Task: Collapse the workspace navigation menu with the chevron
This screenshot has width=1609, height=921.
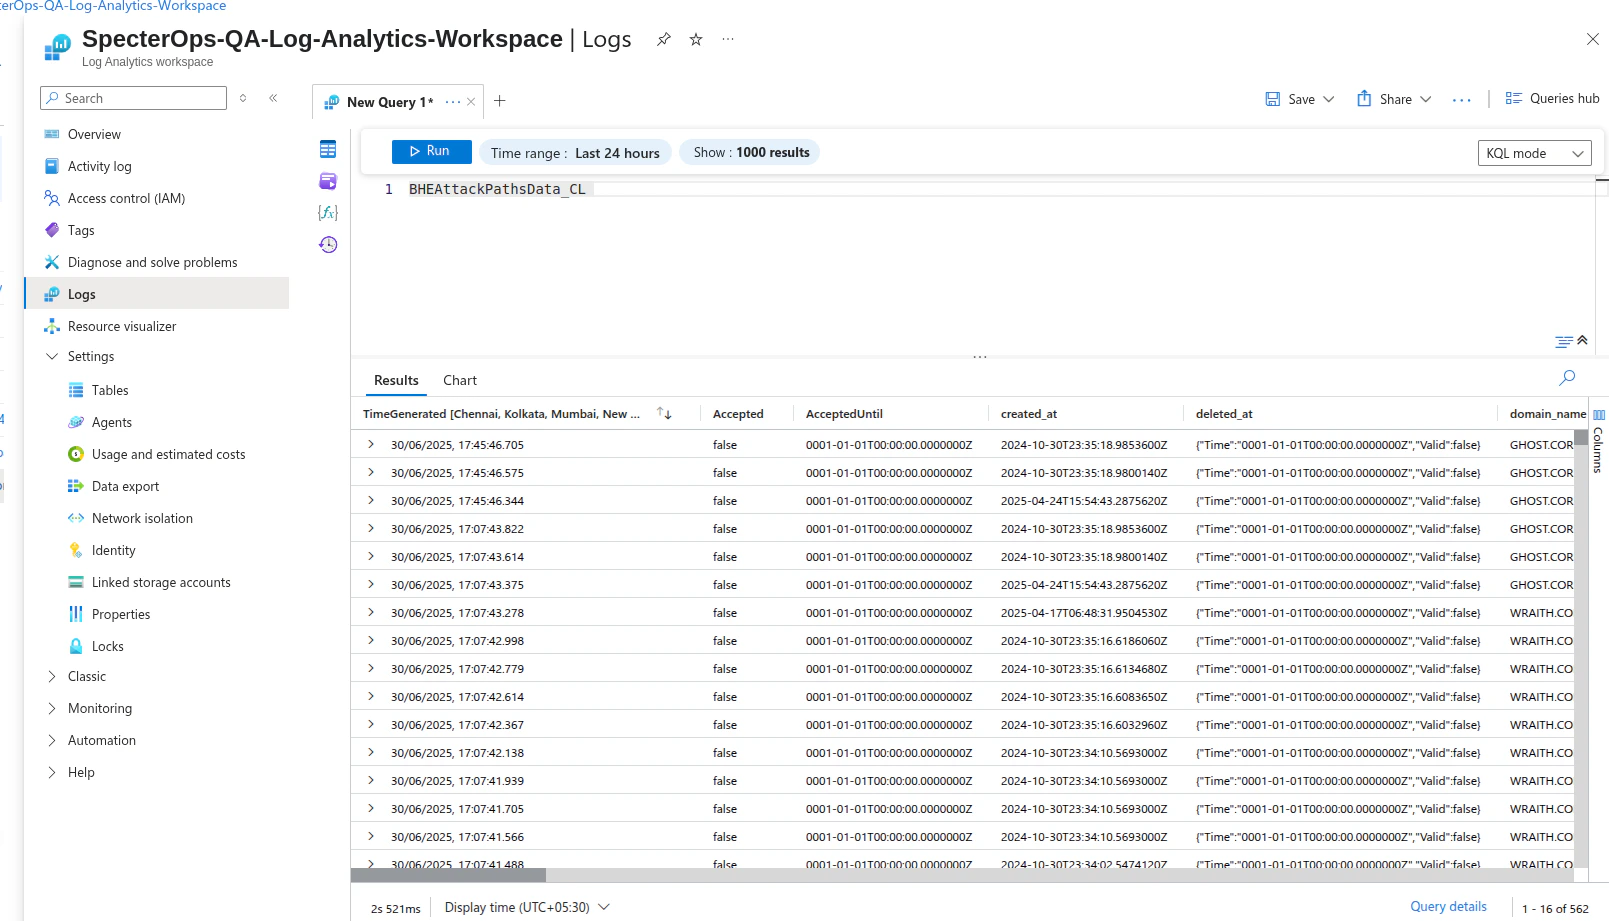Action: click(x=273, y=98)
